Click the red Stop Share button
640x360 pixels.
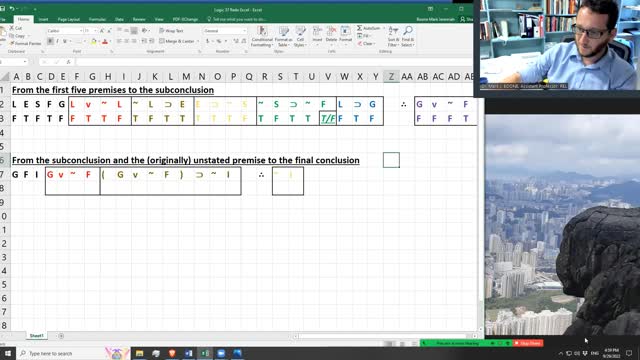click(528, 343)
